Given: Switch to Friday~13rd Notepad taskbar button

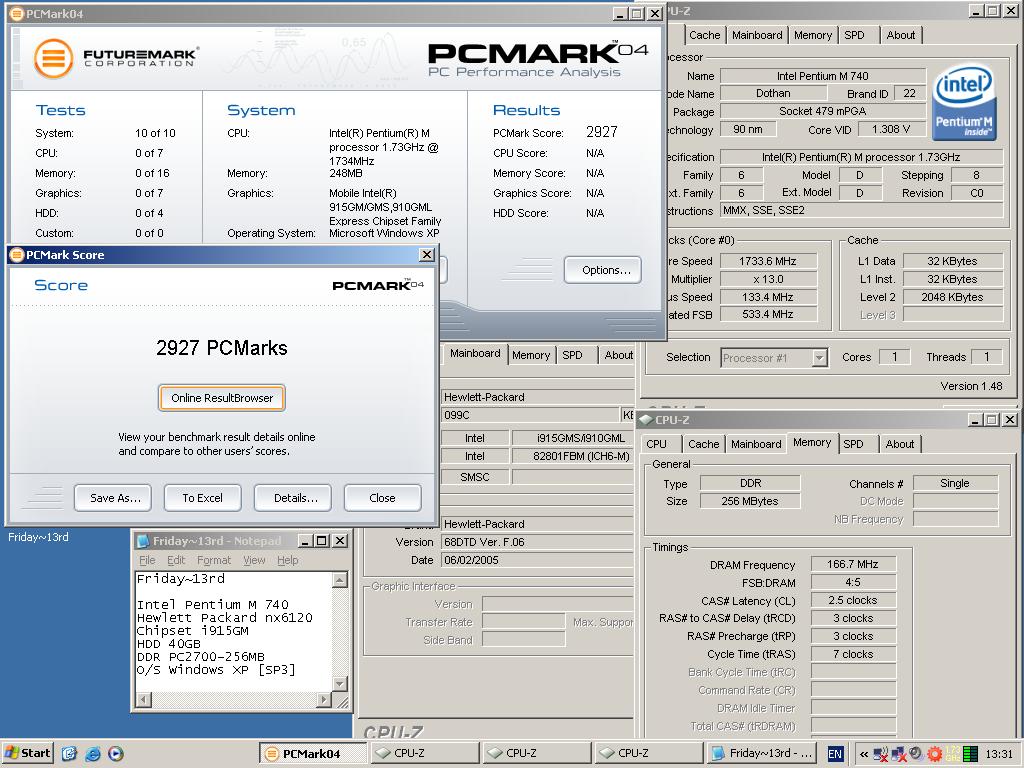Looking at the screenshot, I should (761, 754).
